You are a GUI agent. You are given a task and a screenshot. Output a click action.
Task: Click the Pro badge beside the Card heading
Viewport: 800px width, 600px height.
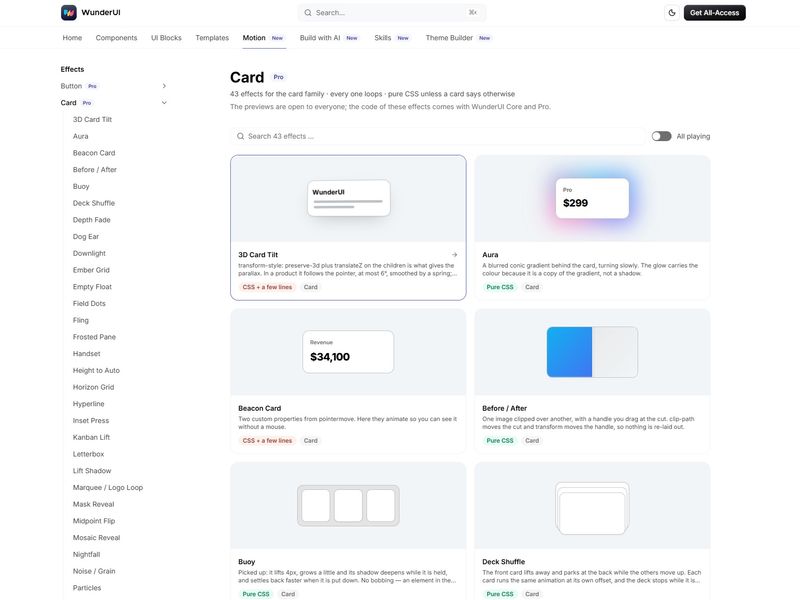pyautogui.click(x=279, y=77)
